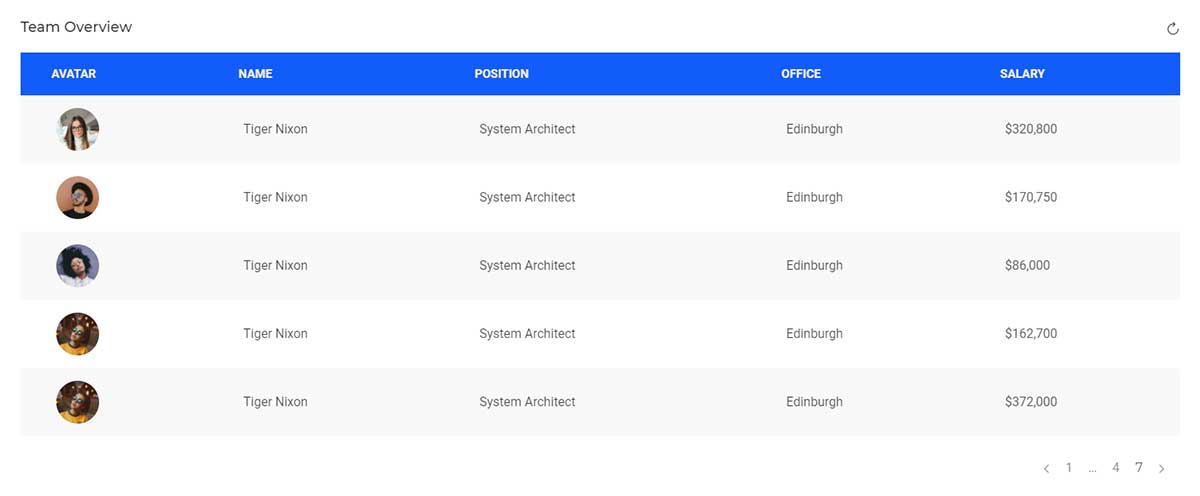Sort by the OFFICE column header

(801, 74)
